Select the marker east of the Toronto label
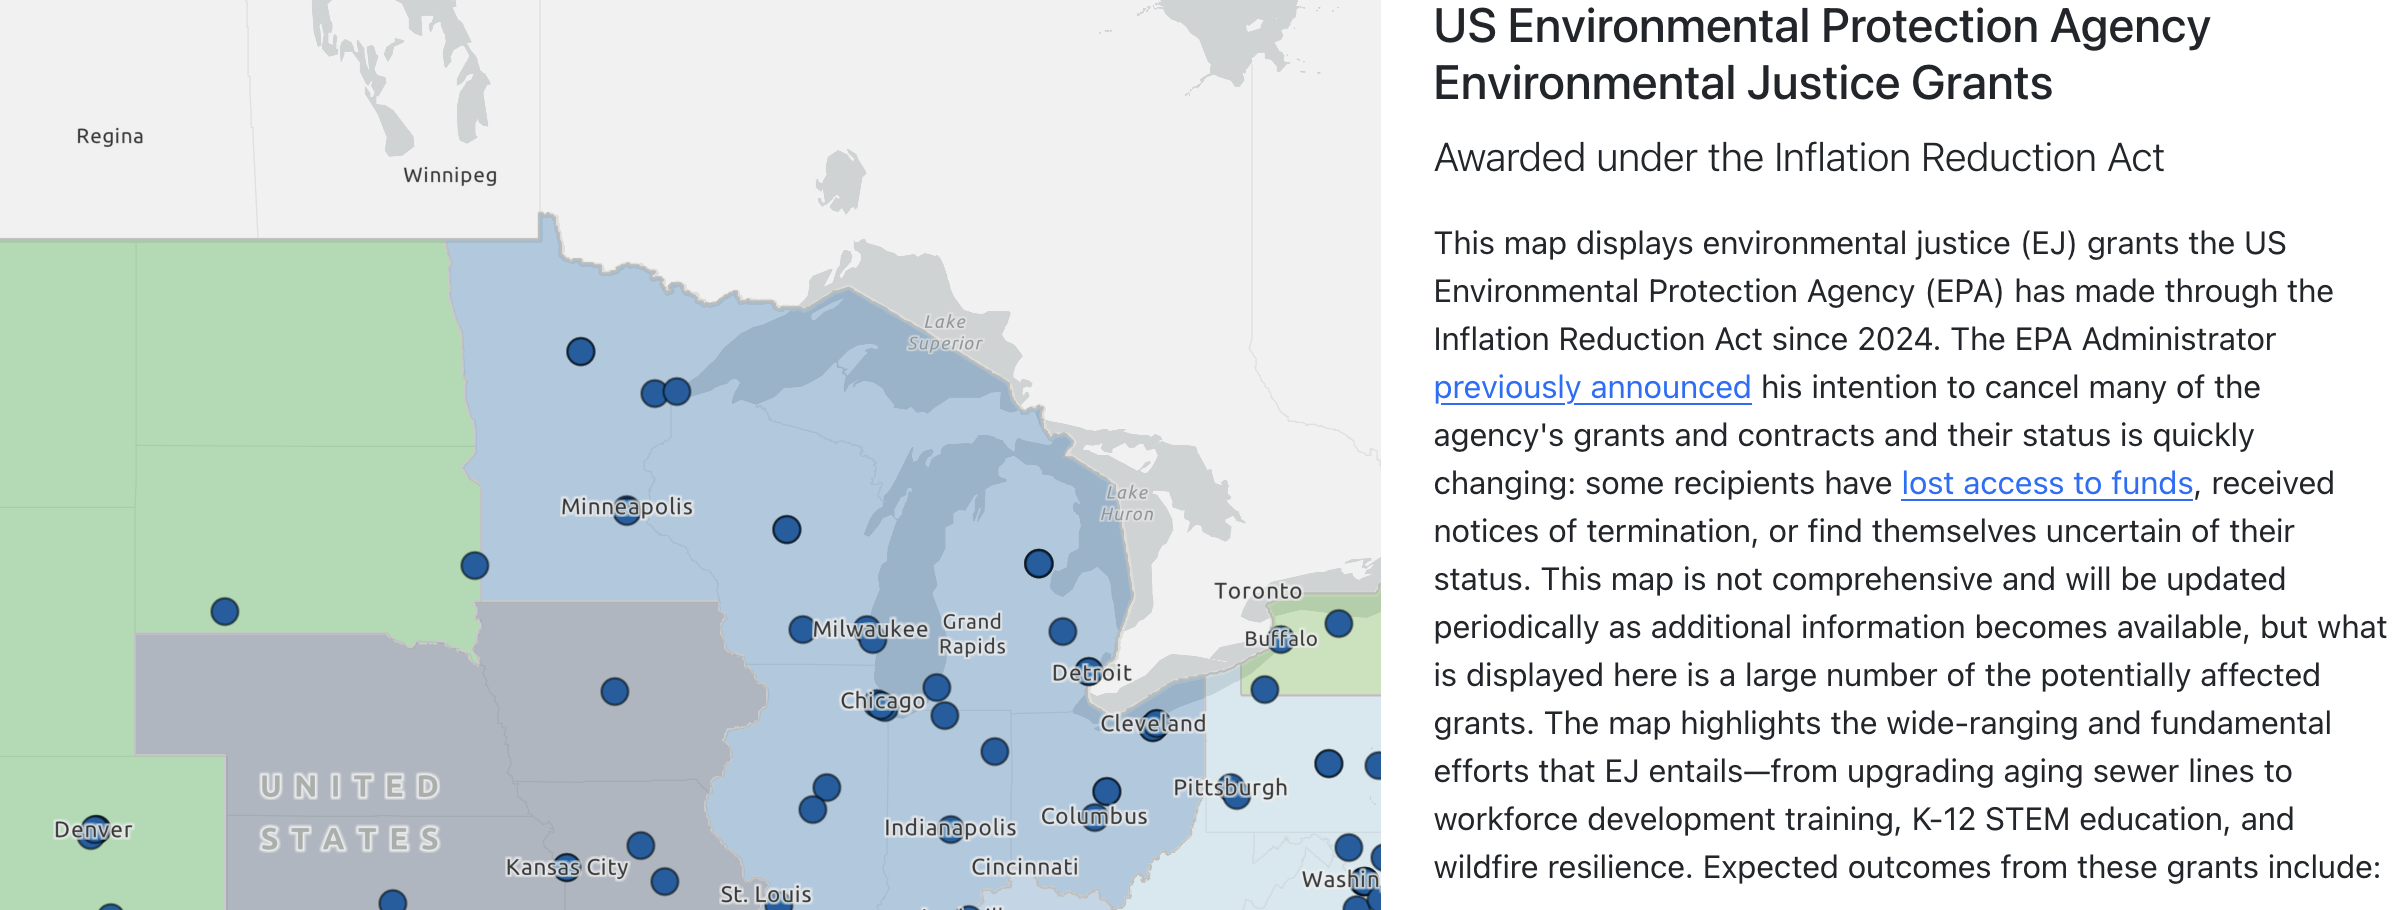This screenshot has height=910, width=2406. click(1339, 624)
